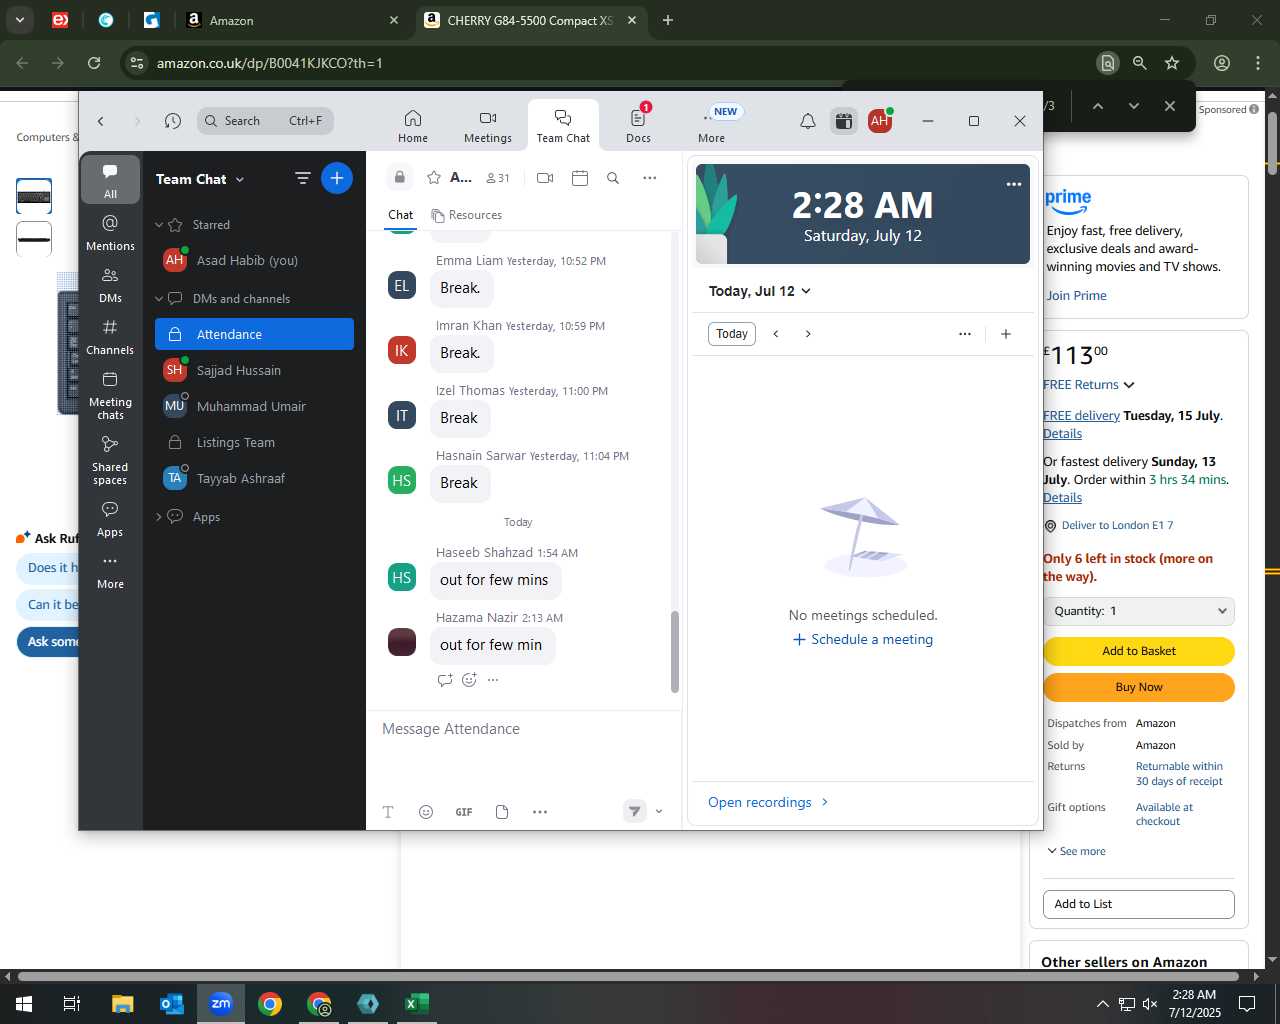Open the Zoom notifications bell
Image resolution: width=1280 pixels, height=1024 pixels.
[808, 121]
